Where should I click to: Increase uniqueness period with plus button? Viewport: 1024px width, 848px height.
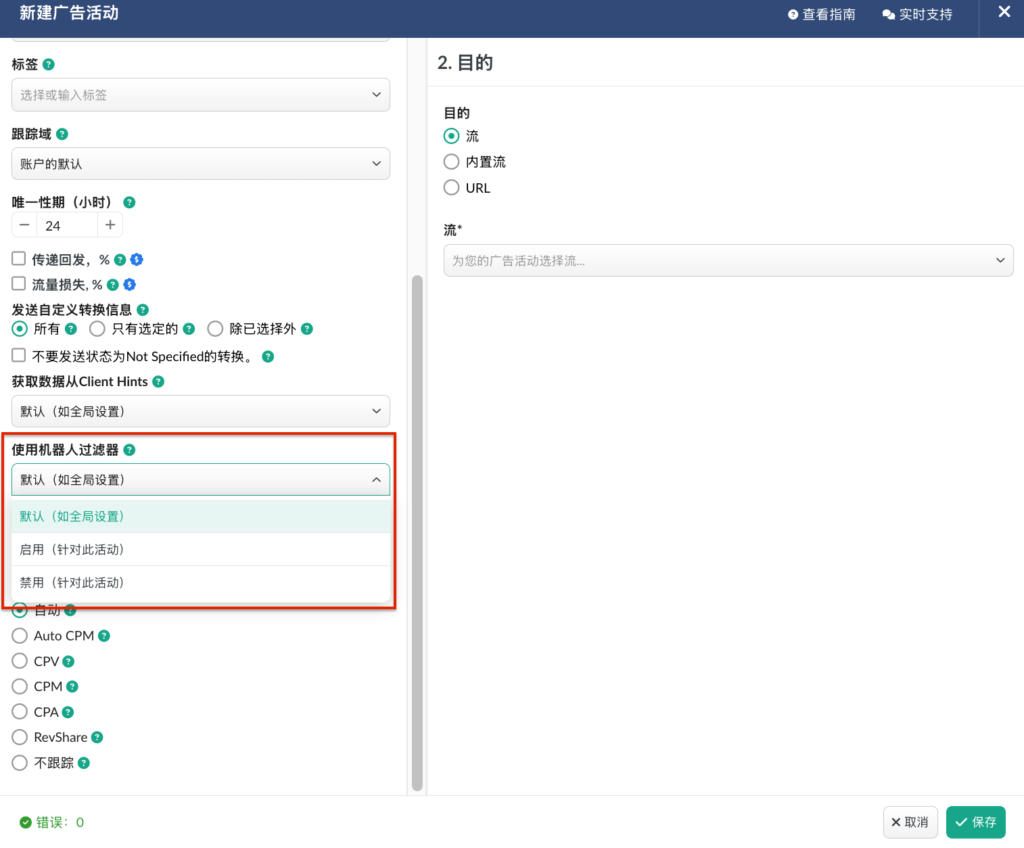pyautogui.click(x=110, y=225)
